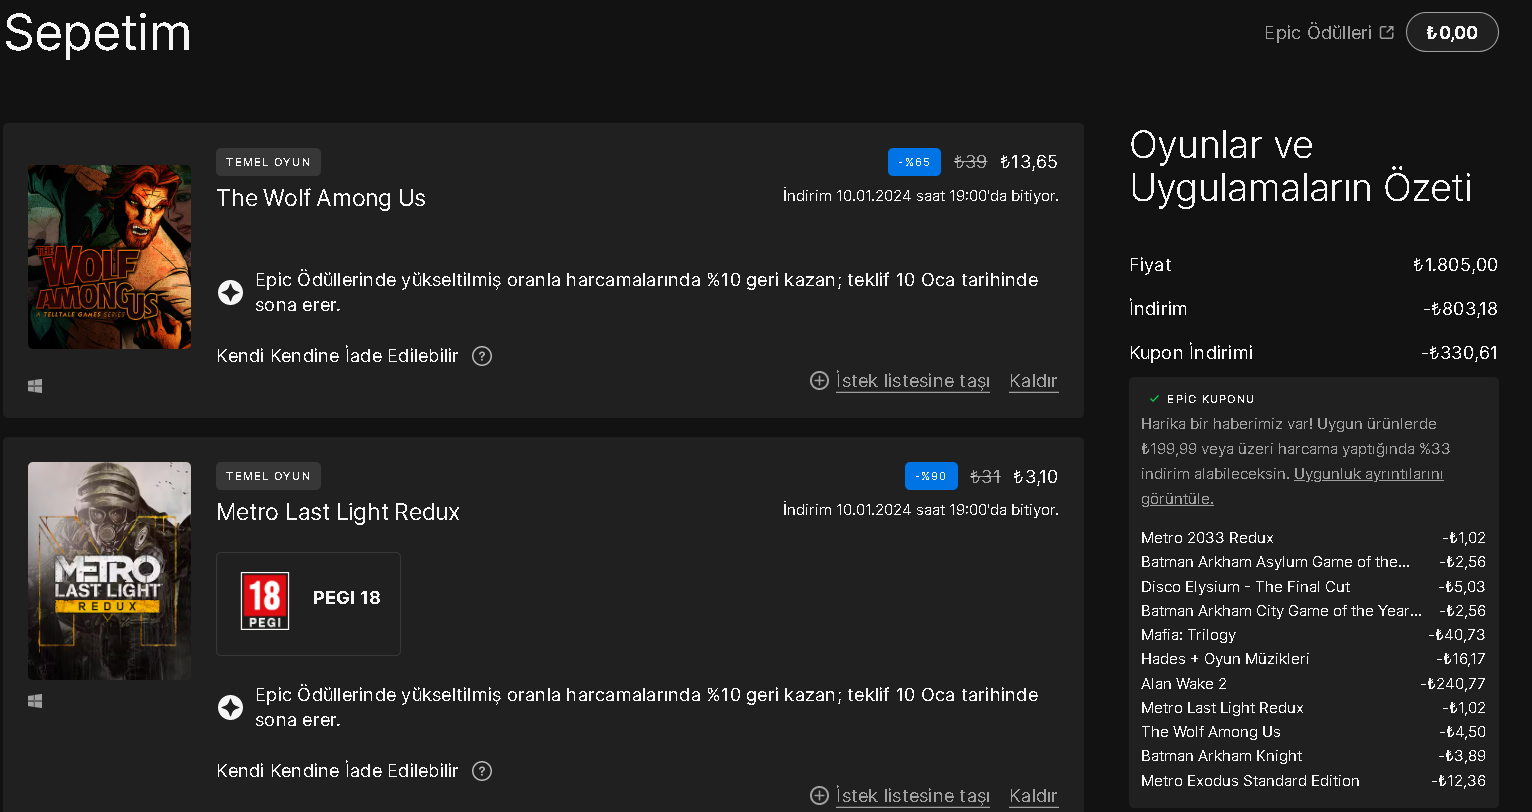Click the Sepetim page heading

pyautogui.click(x=98, y=33)
